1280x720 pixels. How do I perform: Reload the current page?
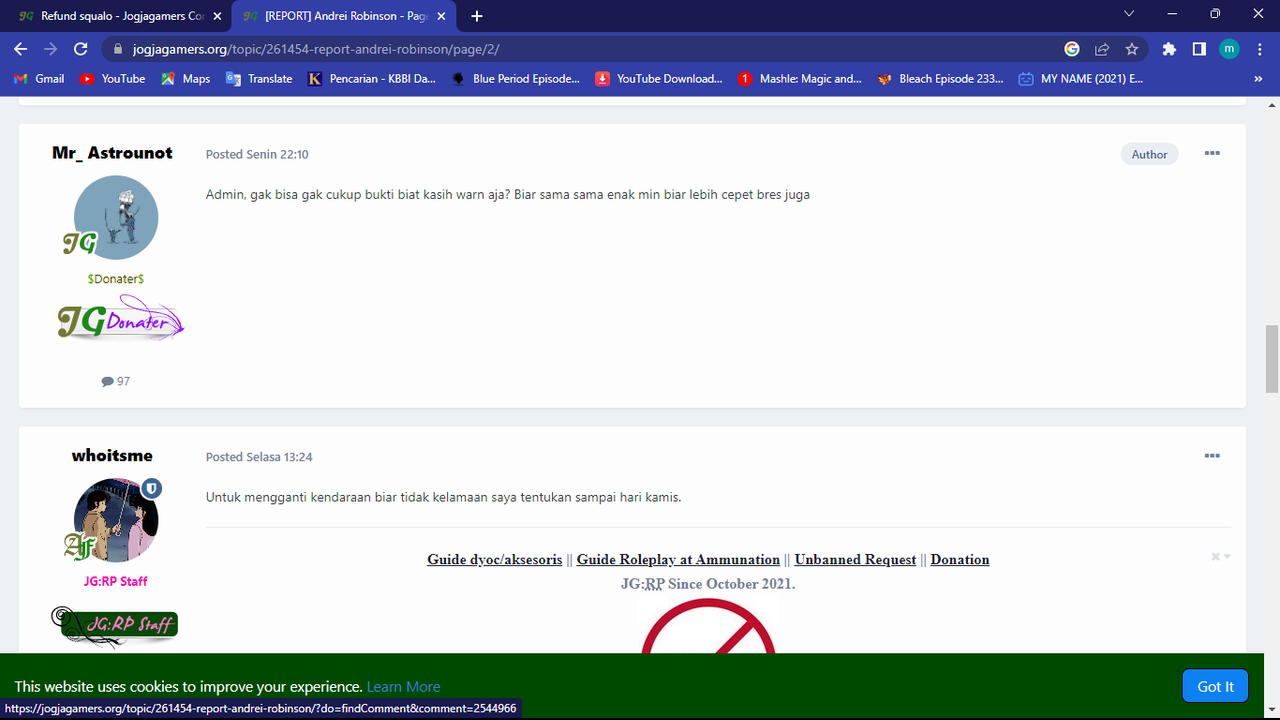coord(81,49)
